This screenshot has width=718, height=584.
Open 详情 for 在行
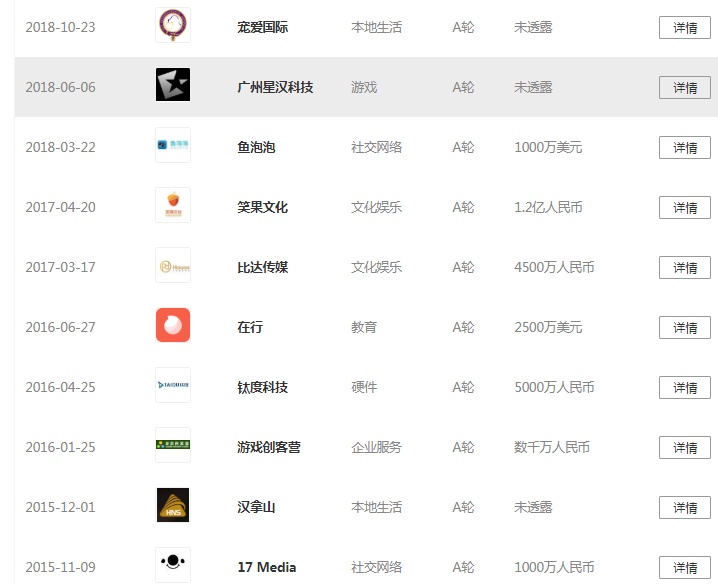[685, 327]
